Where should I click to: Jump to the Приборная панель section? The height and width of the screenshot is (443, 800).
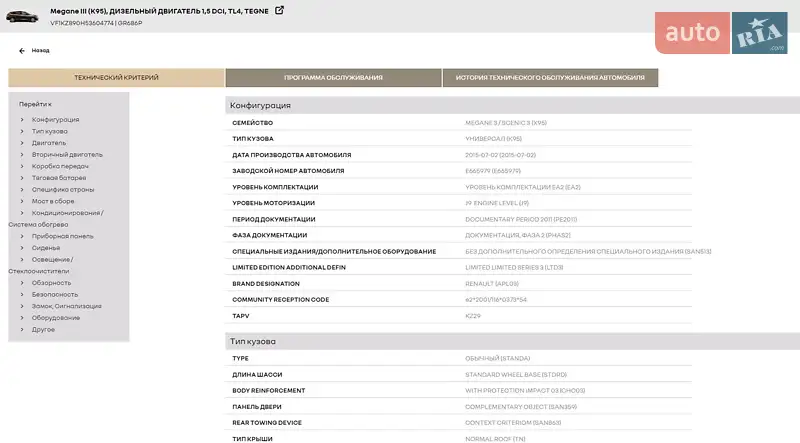tap(62, 236)
